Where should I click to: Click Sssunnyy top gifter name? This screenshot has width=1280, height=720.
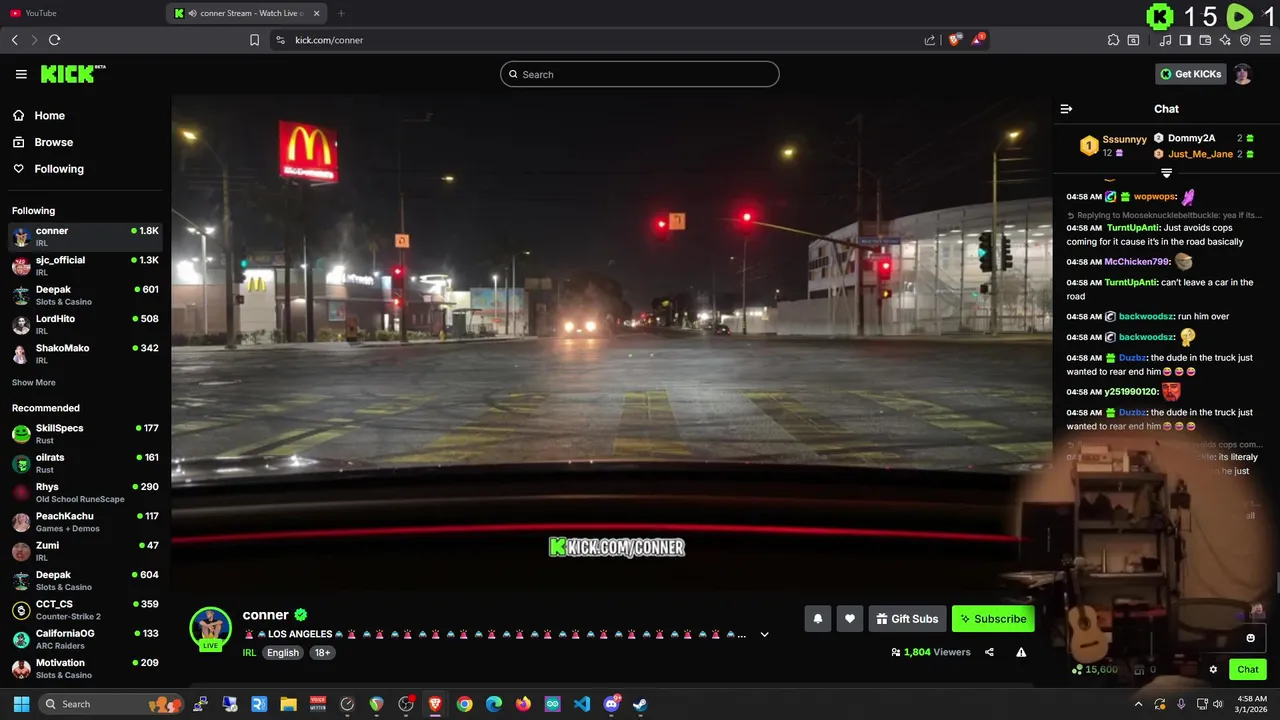tap(1125, 139)
